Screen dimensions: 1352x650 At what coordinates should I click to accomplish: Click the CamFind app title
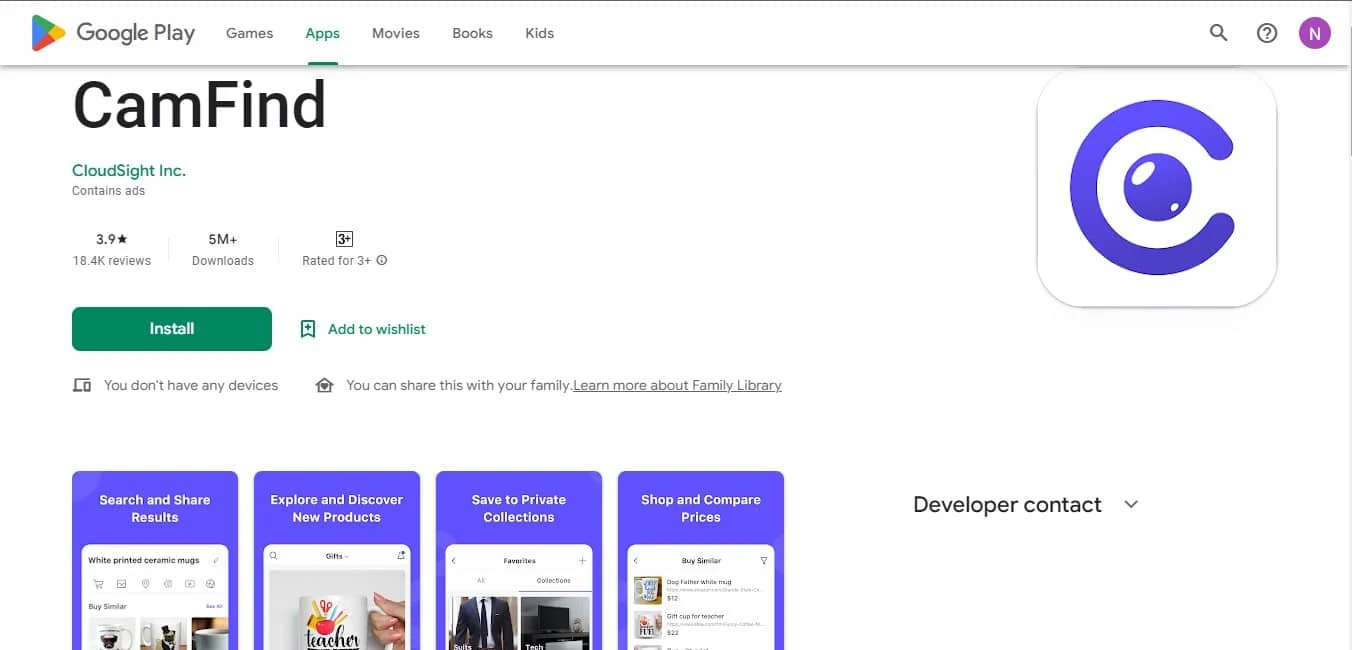point(200,104)
